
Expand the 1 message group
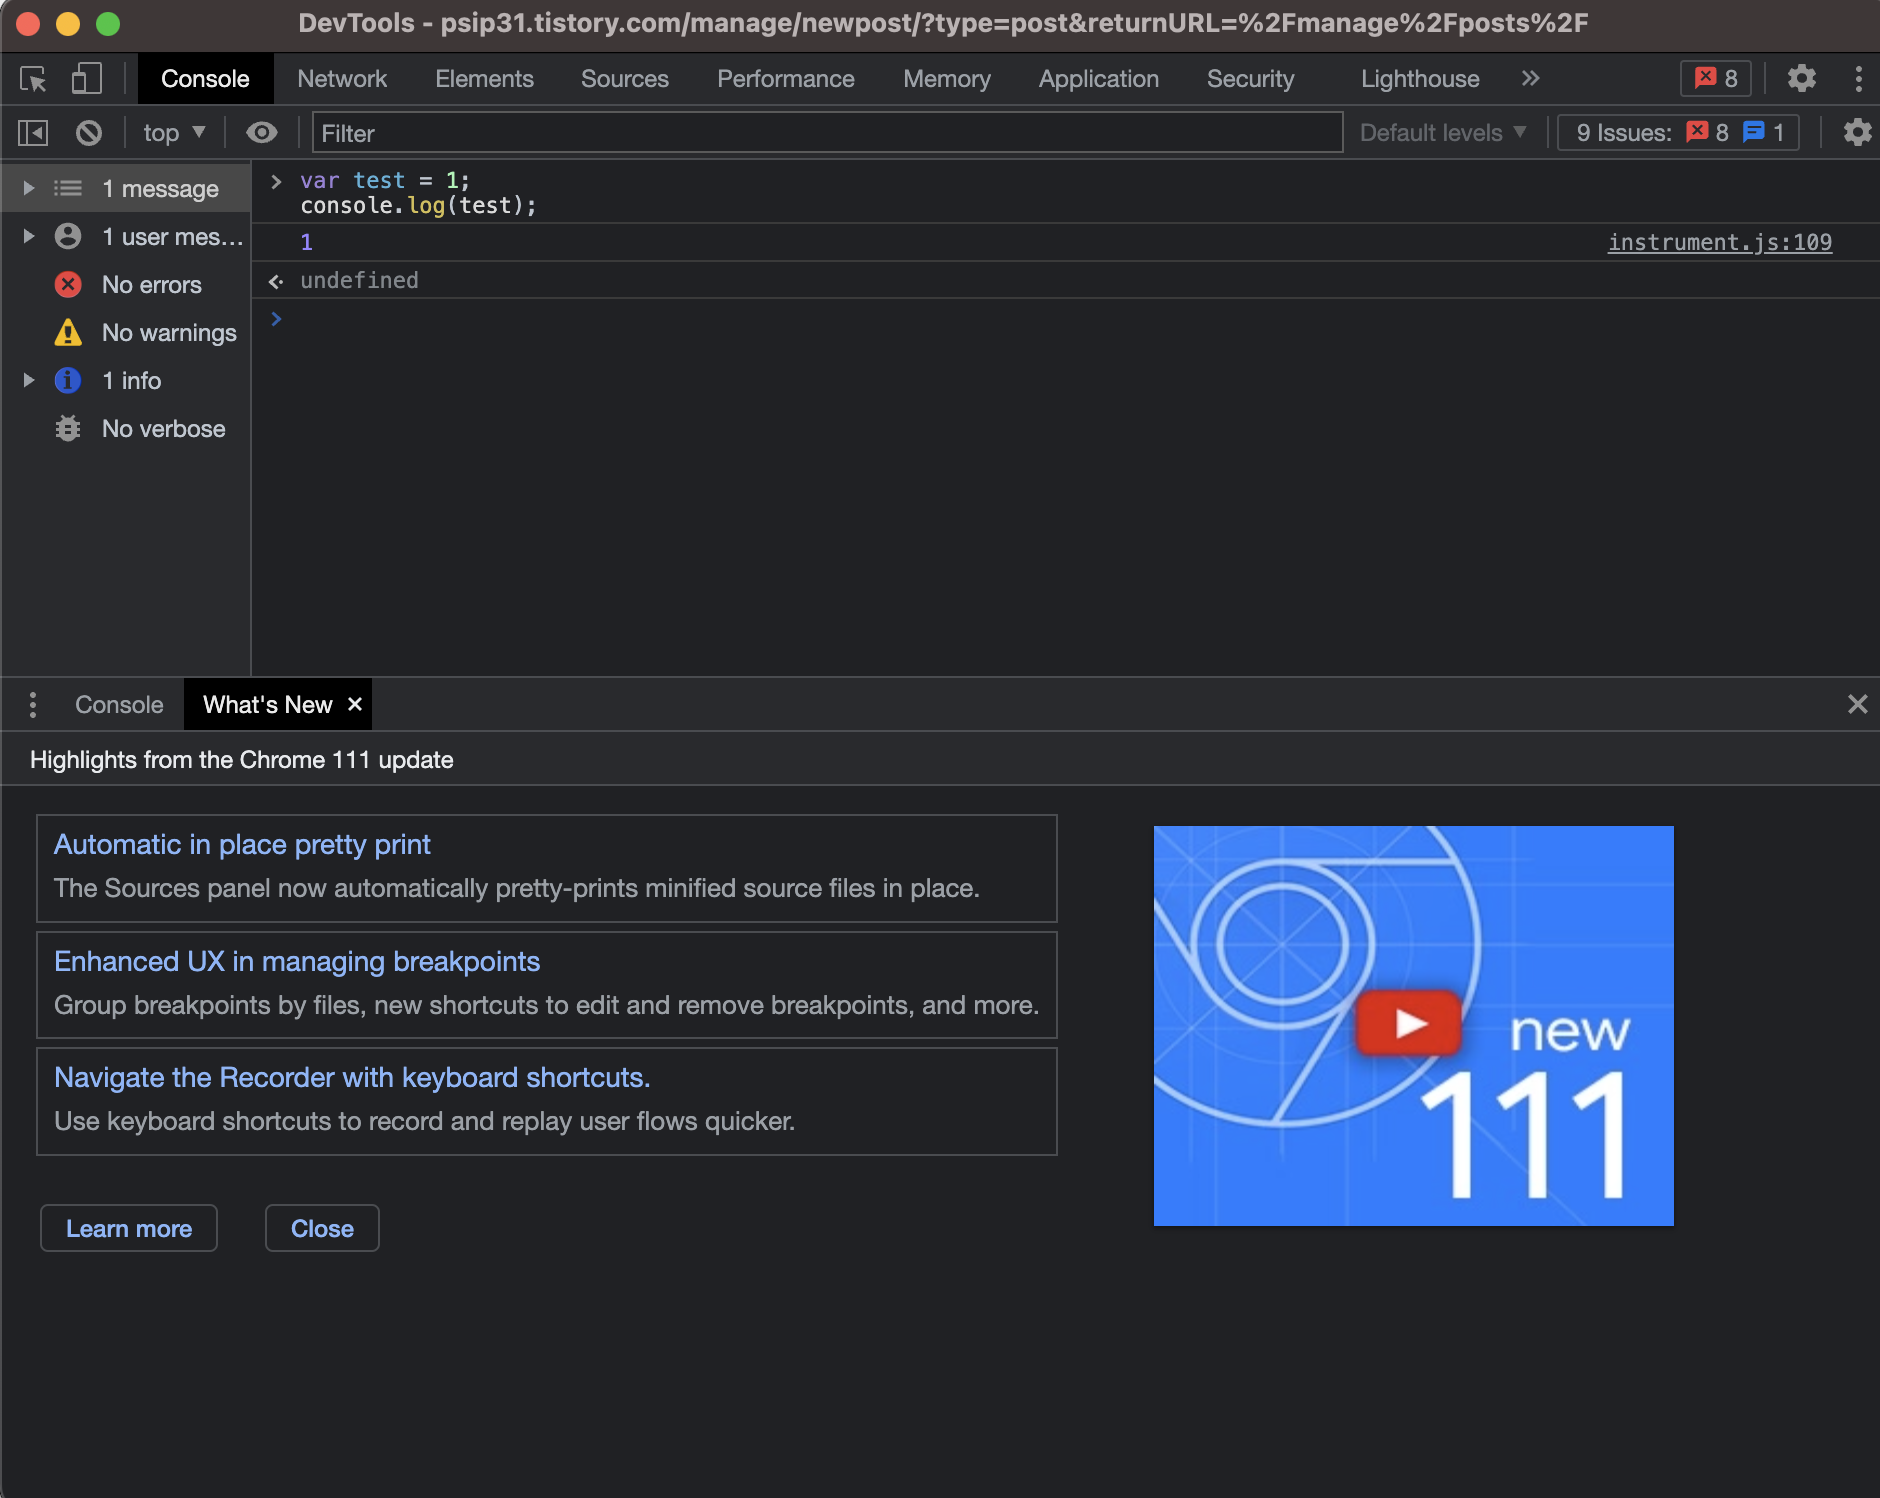29,188
